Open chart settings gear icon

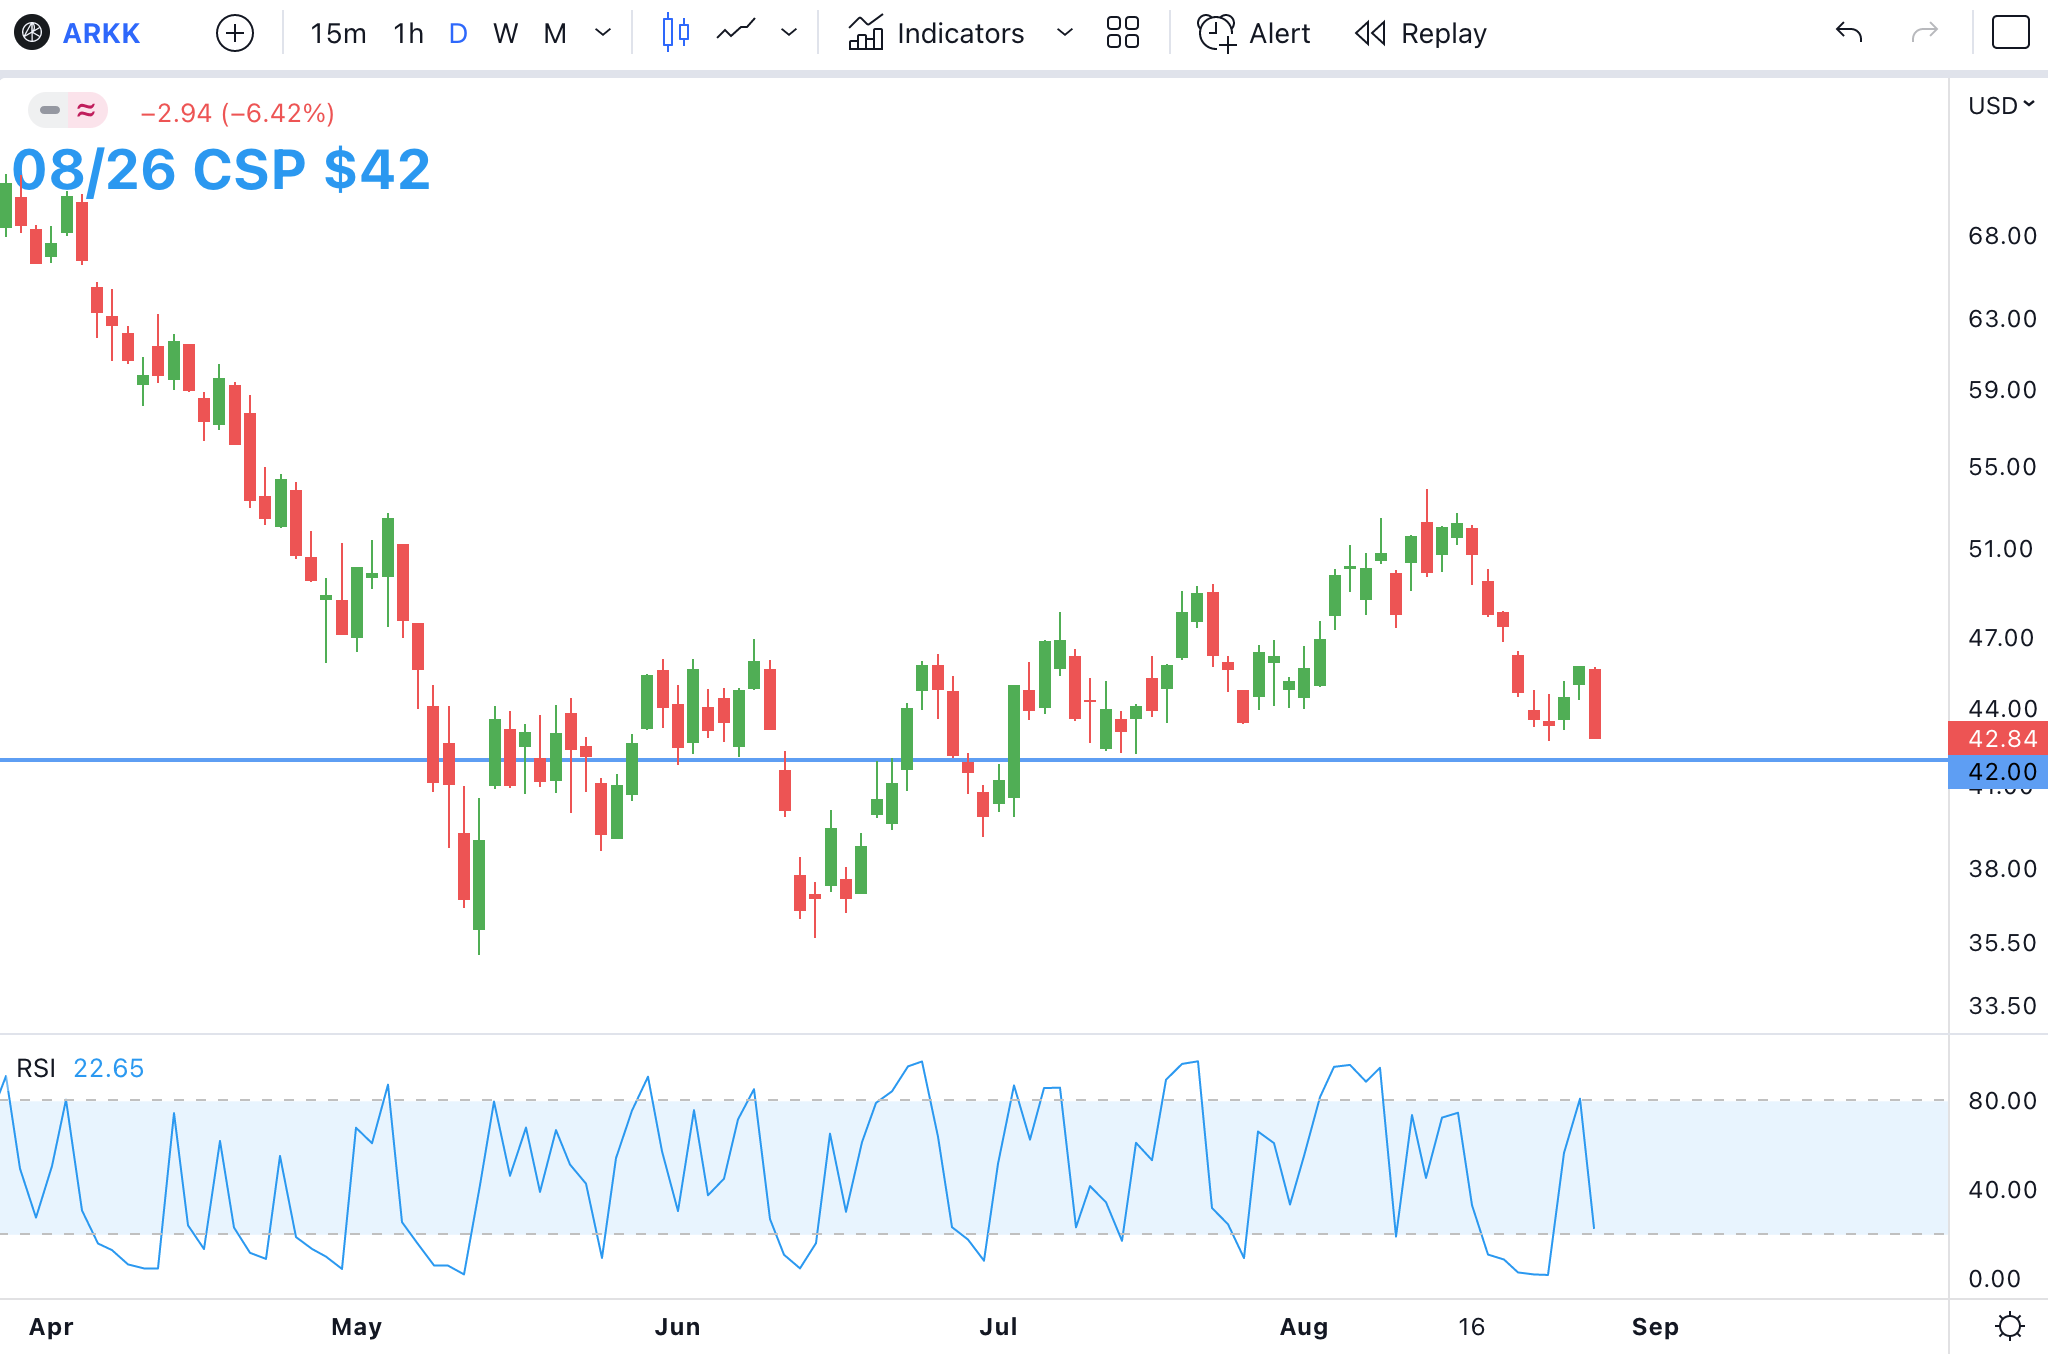(2009, 1326)
